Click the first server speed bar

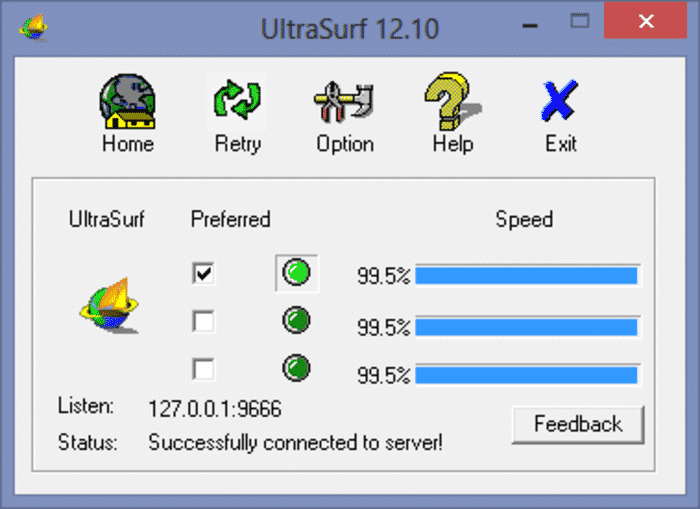pos(526,276)
